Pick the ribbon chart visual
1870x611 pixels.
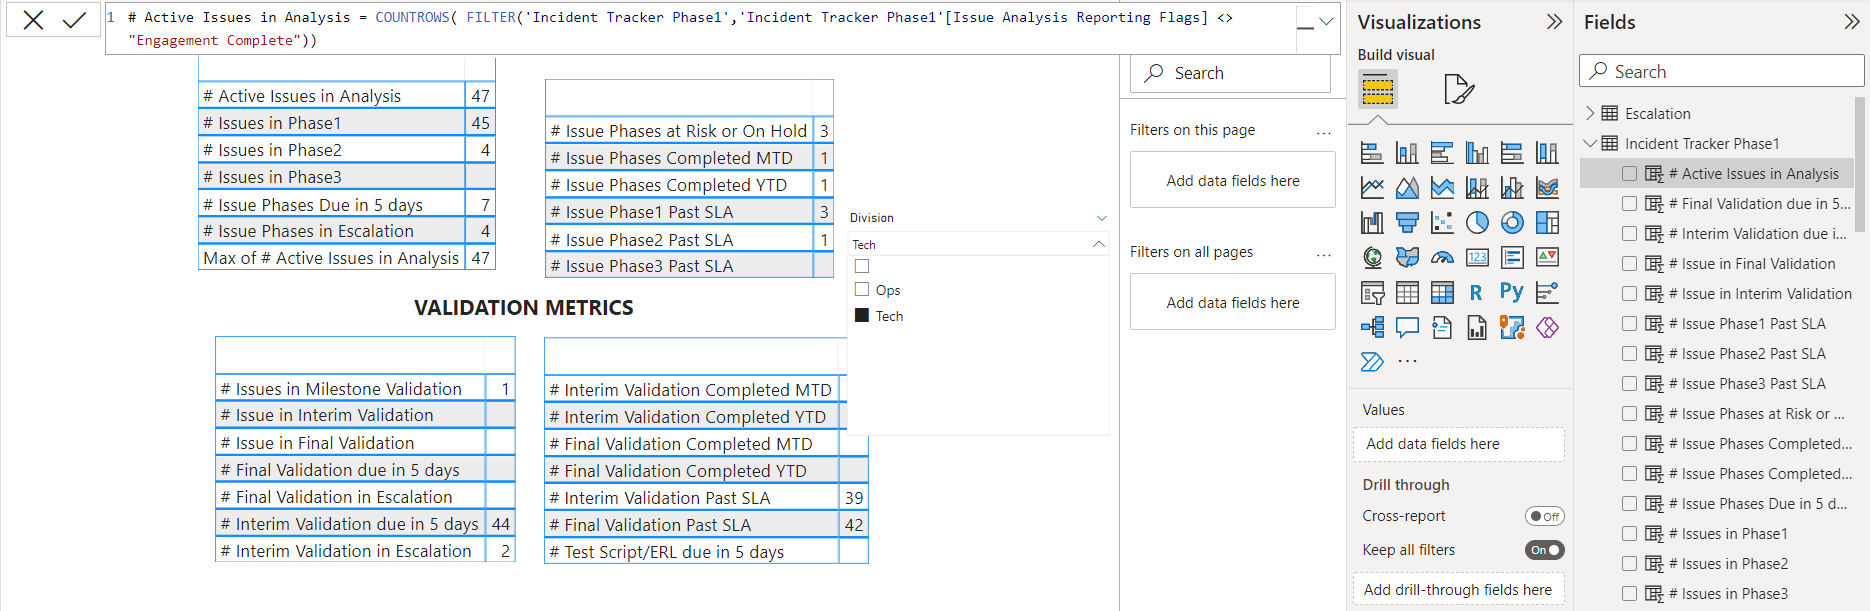click(x=1547, y=188)
